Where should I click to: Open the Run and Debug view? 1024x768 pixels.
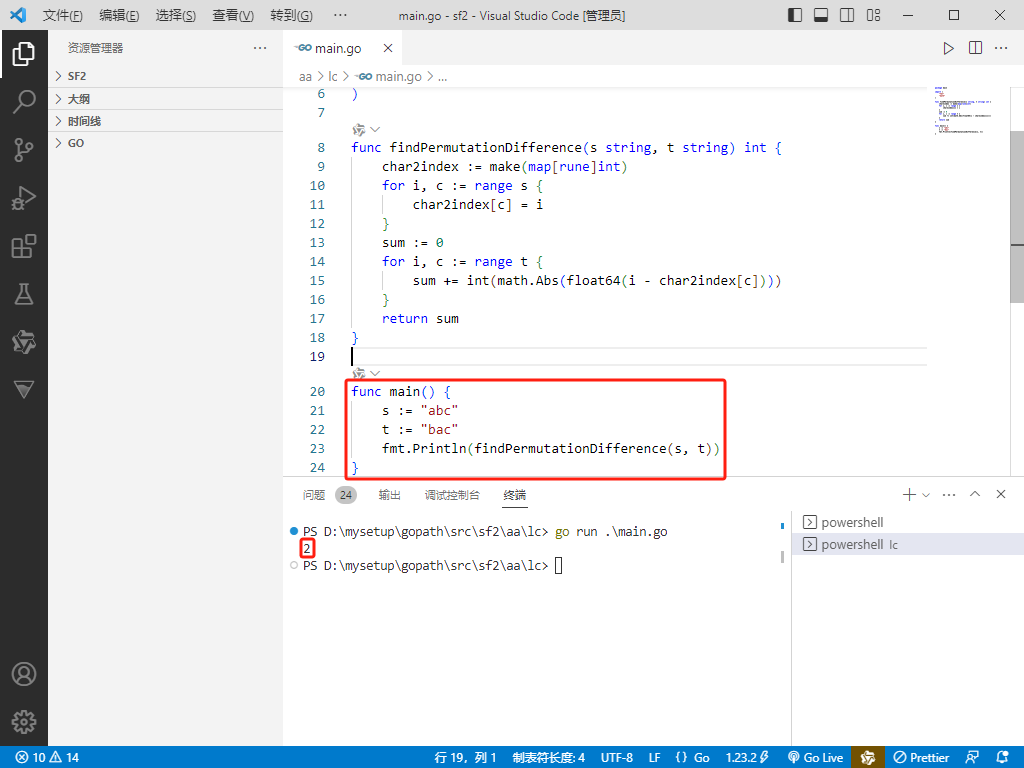[x=24, y=198]
